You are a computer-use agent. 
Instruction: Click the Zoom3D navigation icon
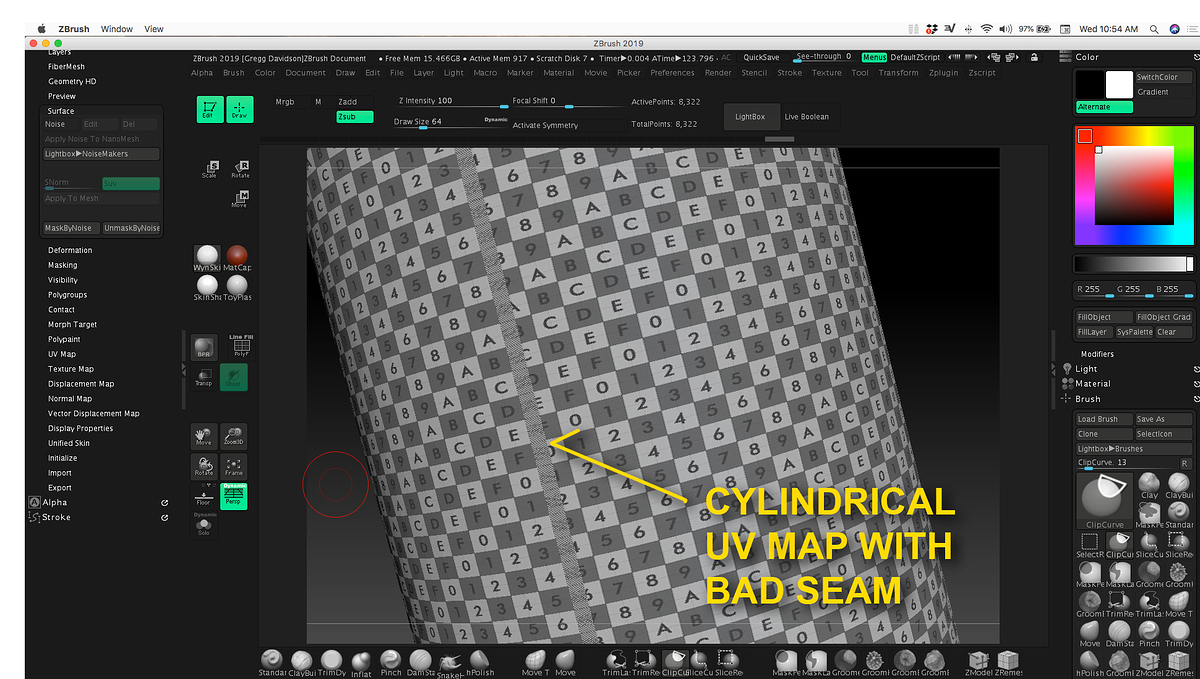[x=234, y=436]
